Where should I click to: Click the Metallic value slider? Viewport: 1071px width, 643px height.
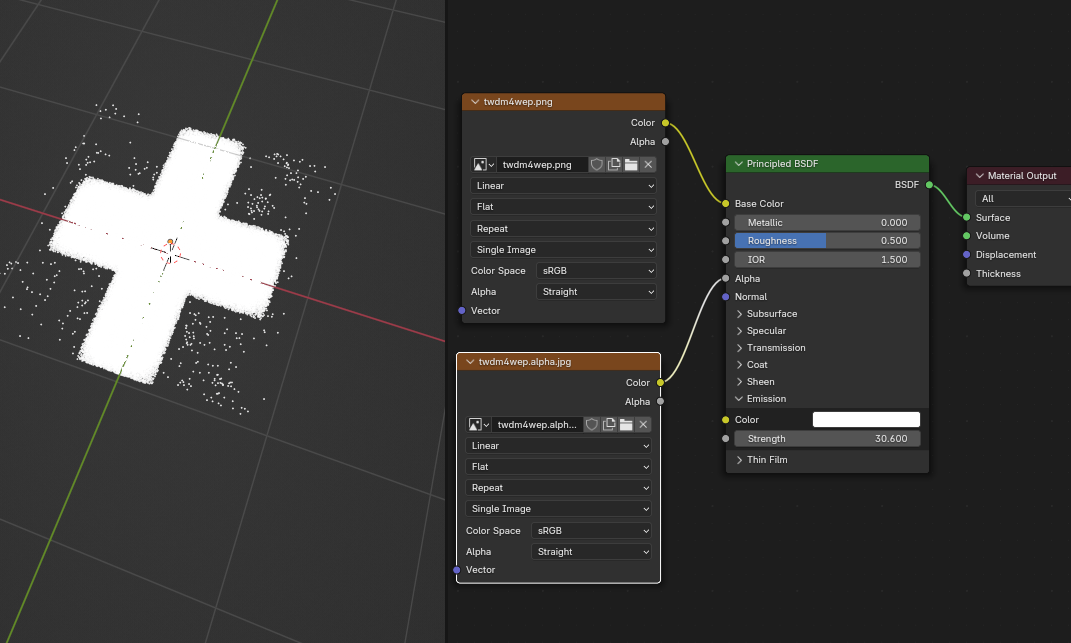click(827, 223)
